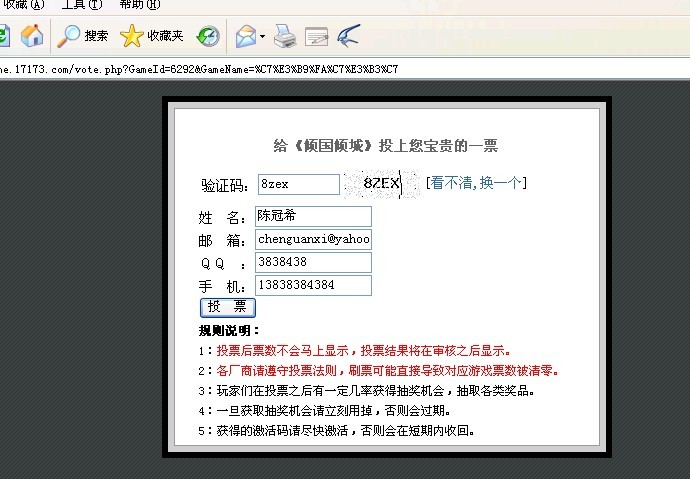
Task: Click the Mail envelope icon
Action: click(x=245, y=37)
